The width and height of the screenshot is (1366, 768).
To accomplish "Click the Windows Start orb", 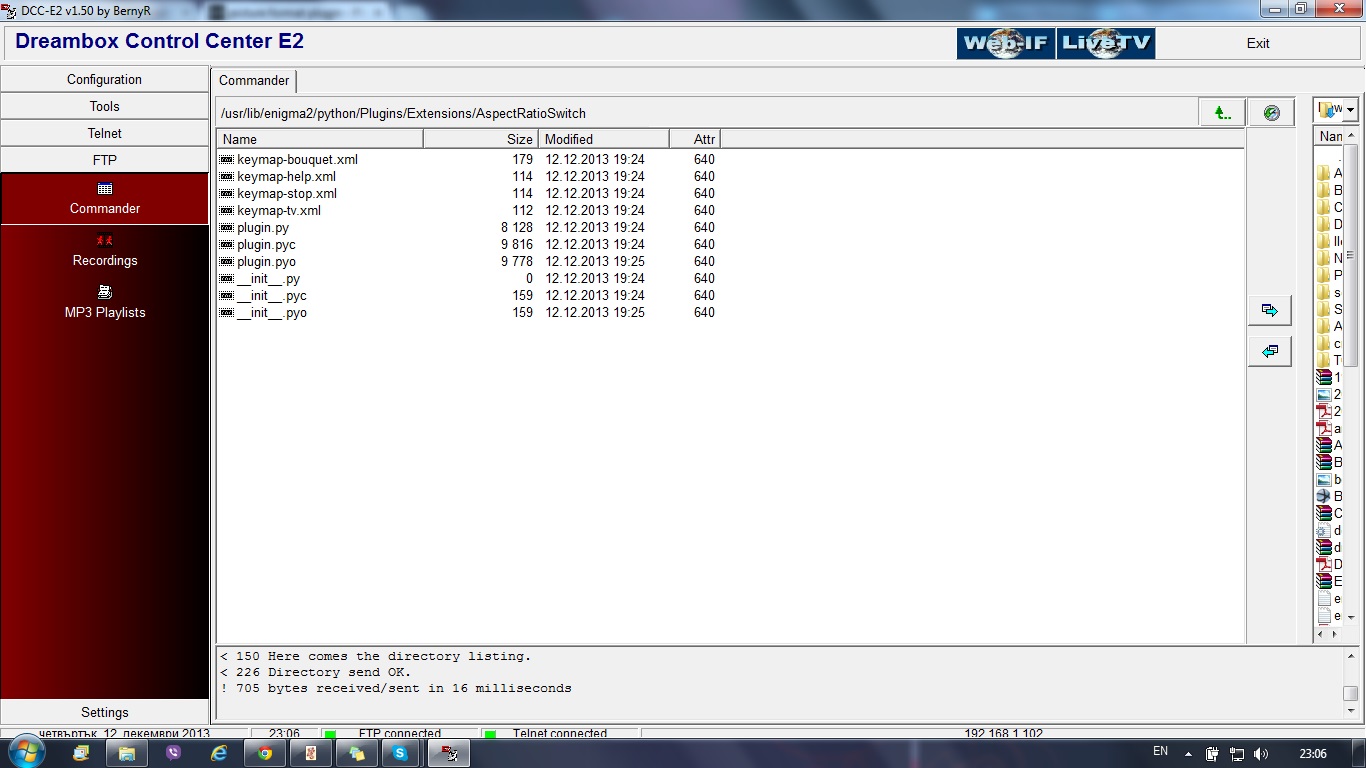I will (27, 753).
